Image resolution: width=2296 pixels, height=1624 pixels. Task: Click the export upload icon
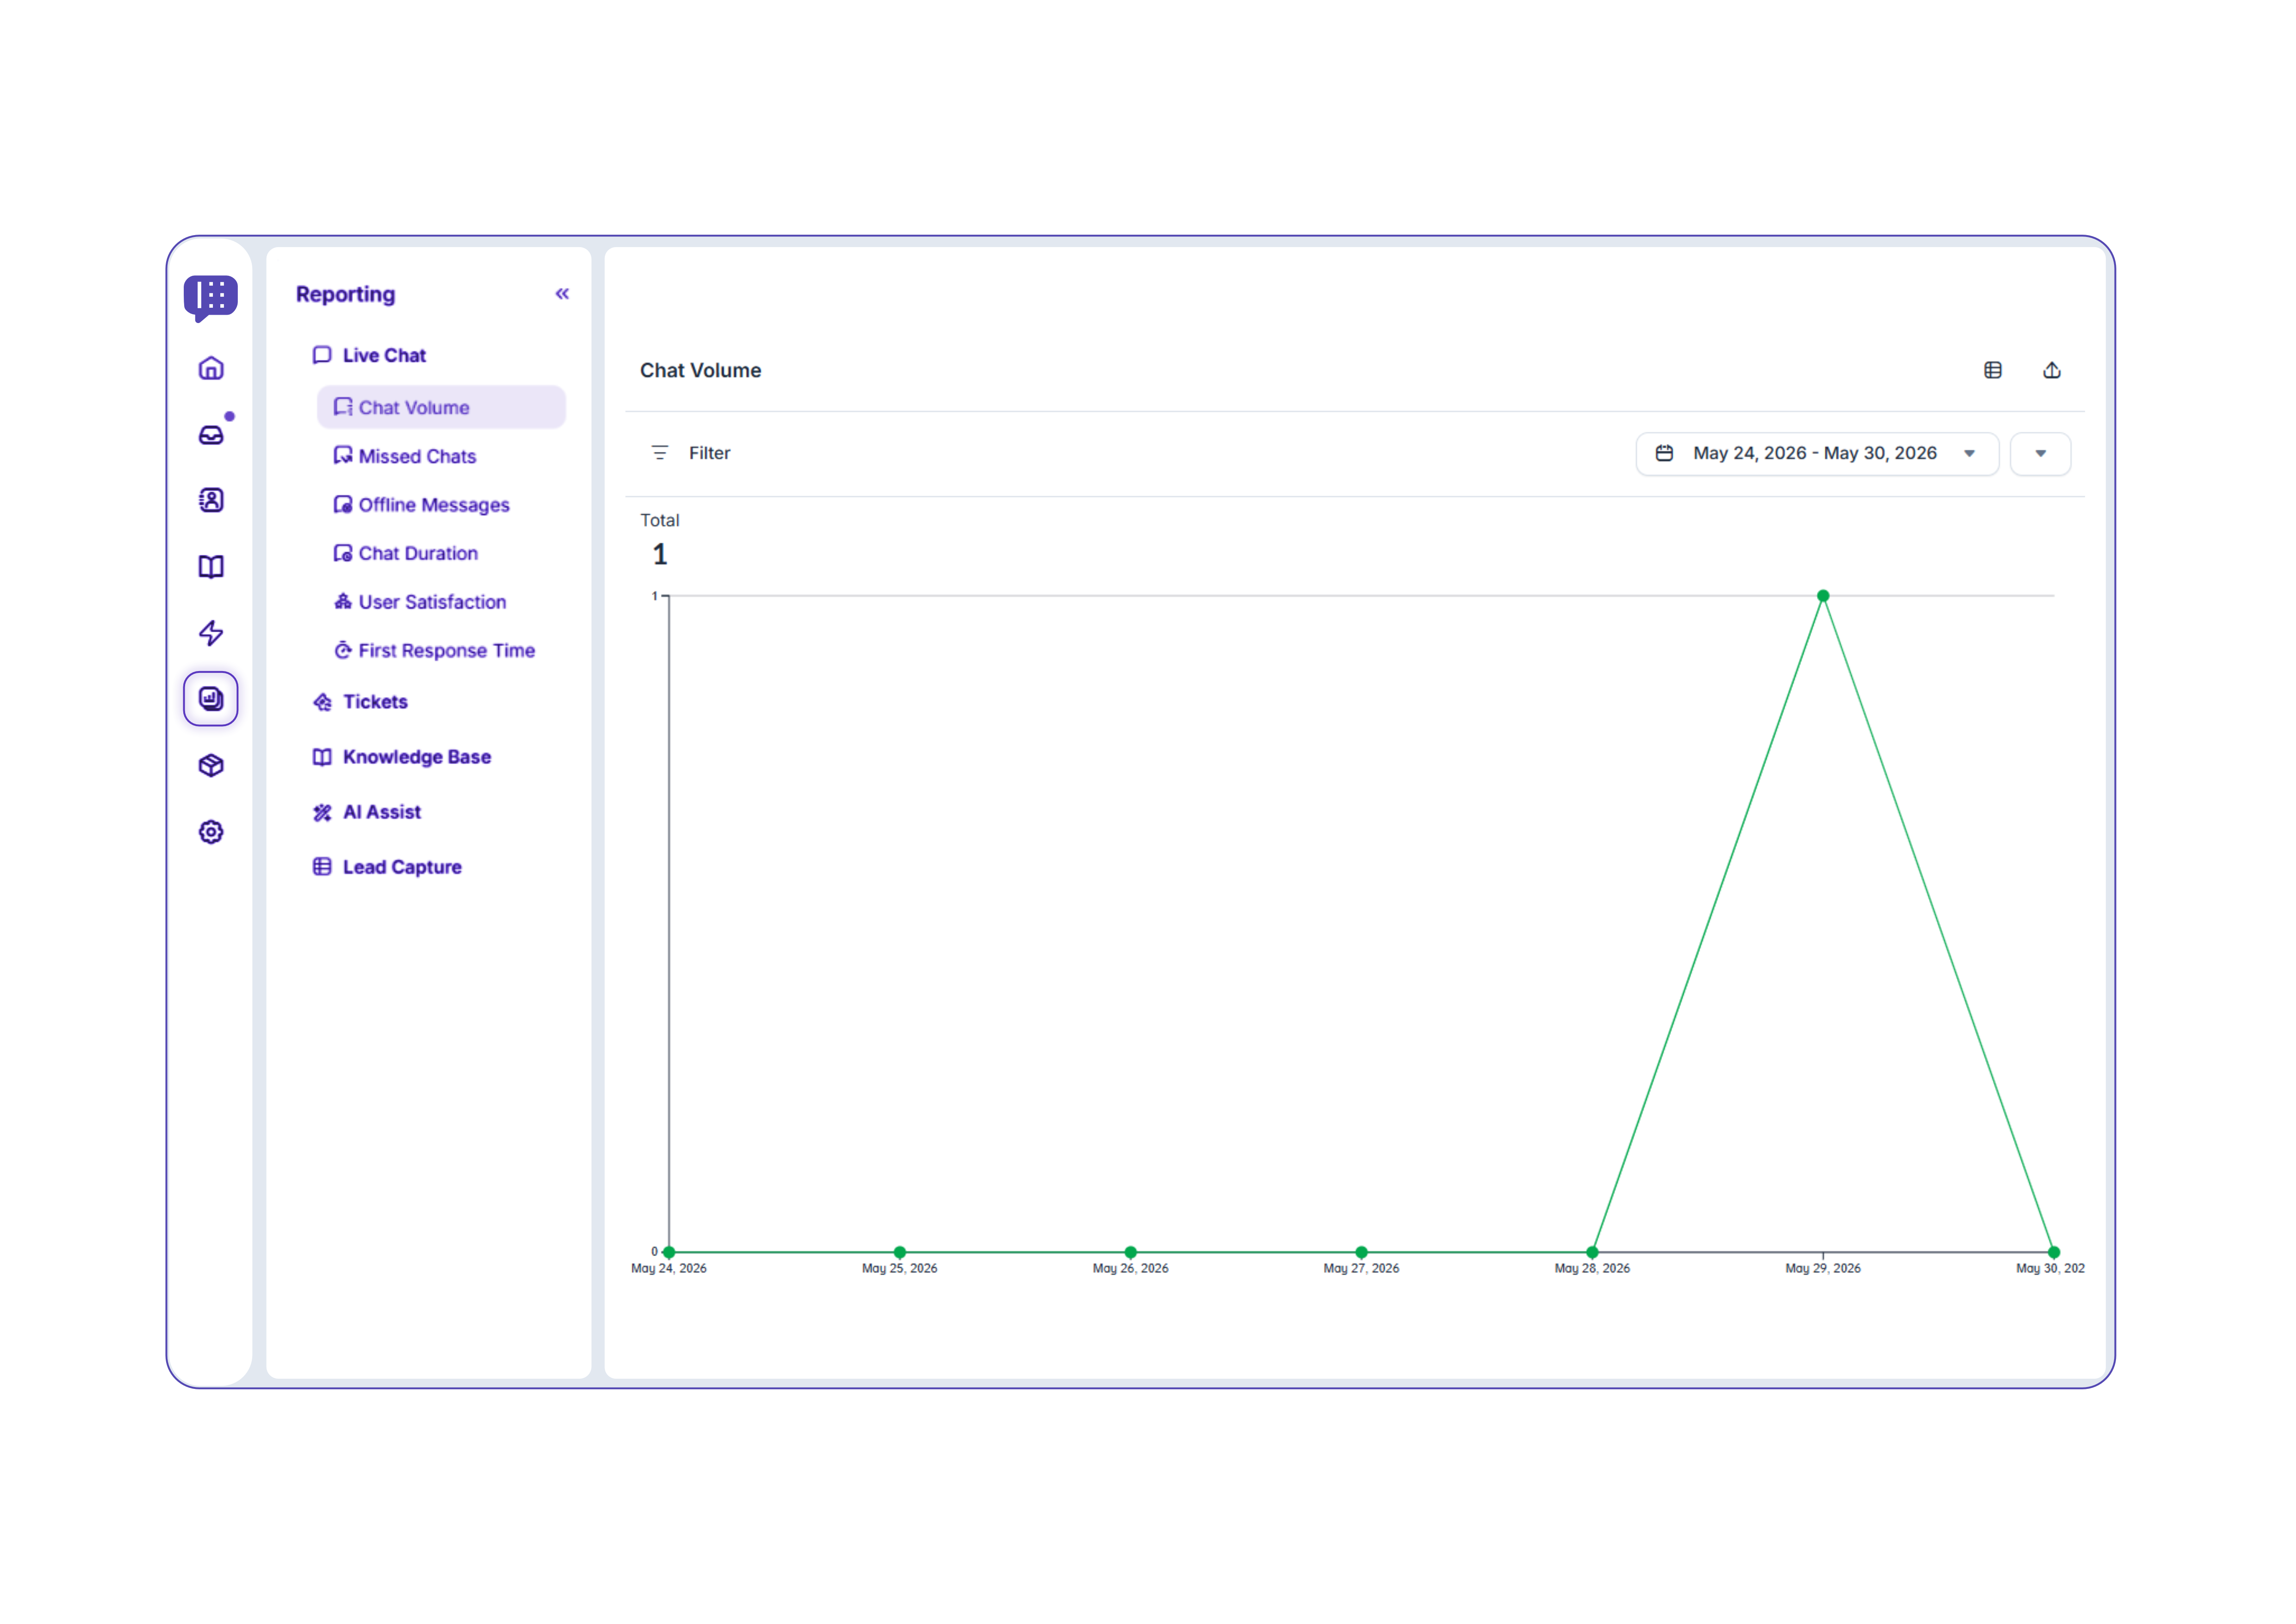click(2052, 370)
